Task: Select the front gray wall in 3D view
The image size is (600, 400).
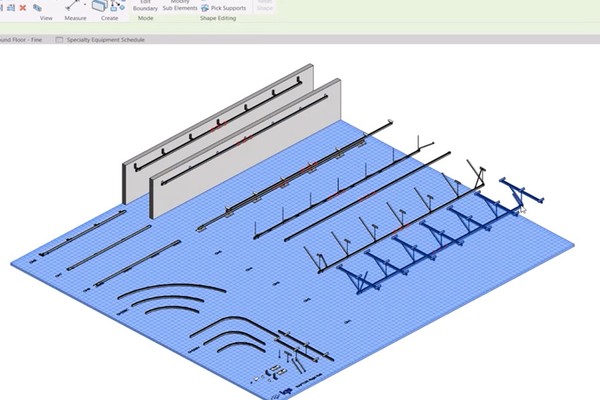Action: pos(240,148)
